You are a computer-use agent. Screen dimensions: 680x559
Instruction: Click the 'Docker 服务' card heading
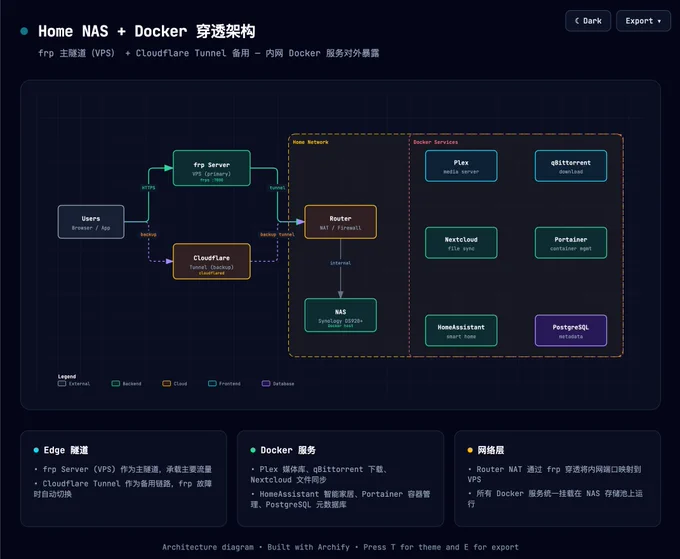pos(288,450)
